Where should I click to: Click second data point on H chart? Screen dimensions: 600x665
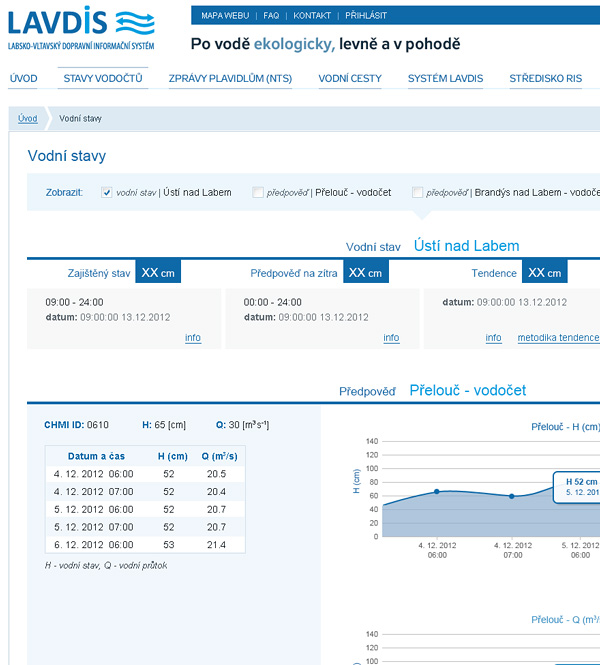(512, 496)
